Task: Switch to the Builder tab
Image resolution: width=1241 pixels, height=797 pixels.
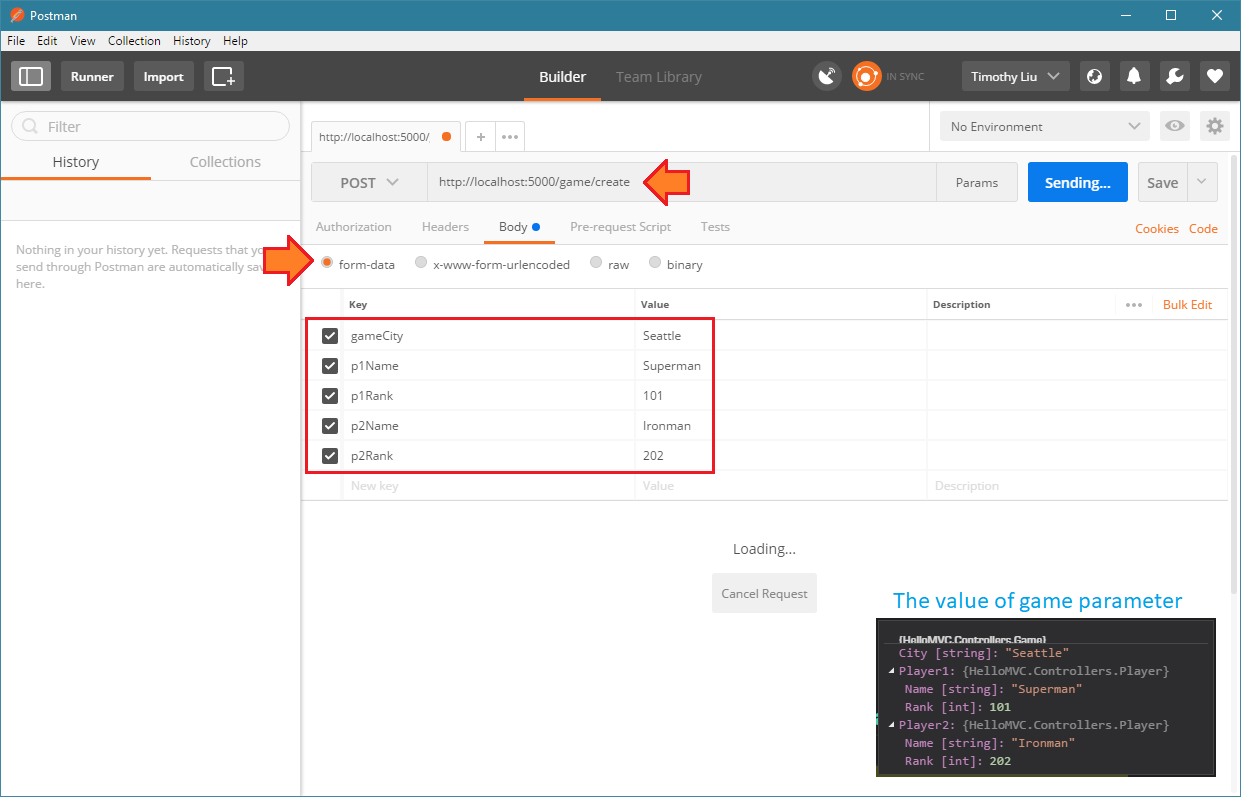Action: click(x=563, y=77)
